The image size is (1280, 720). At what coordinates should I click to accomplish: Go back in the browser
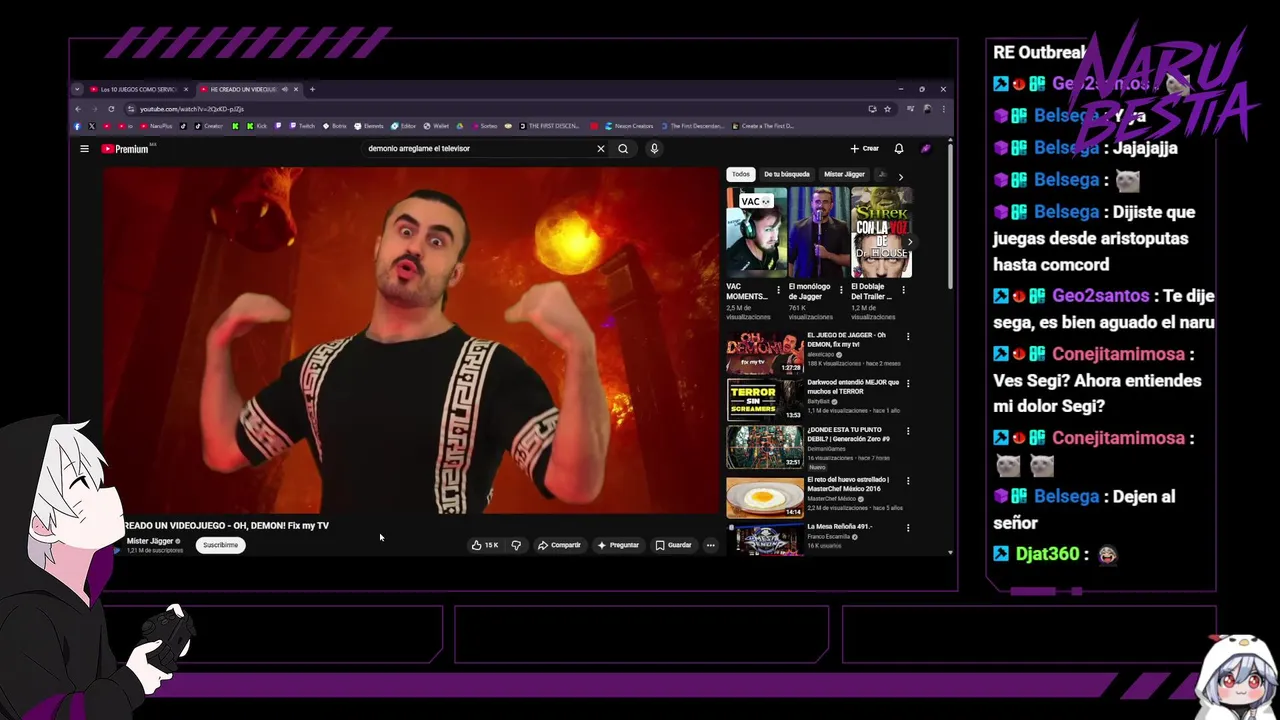tap(78, 109)
